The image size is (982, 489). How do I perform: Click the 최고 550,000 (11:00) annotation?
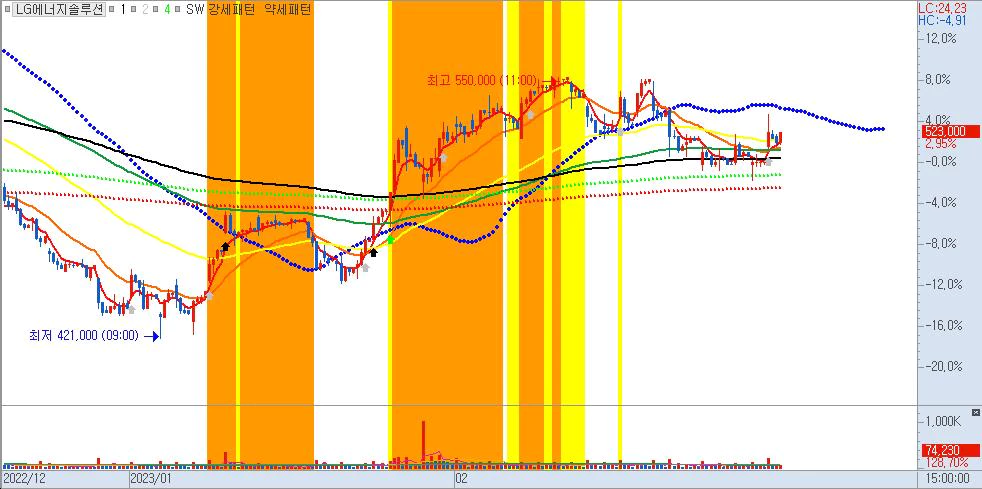click(x=482, y=80)
